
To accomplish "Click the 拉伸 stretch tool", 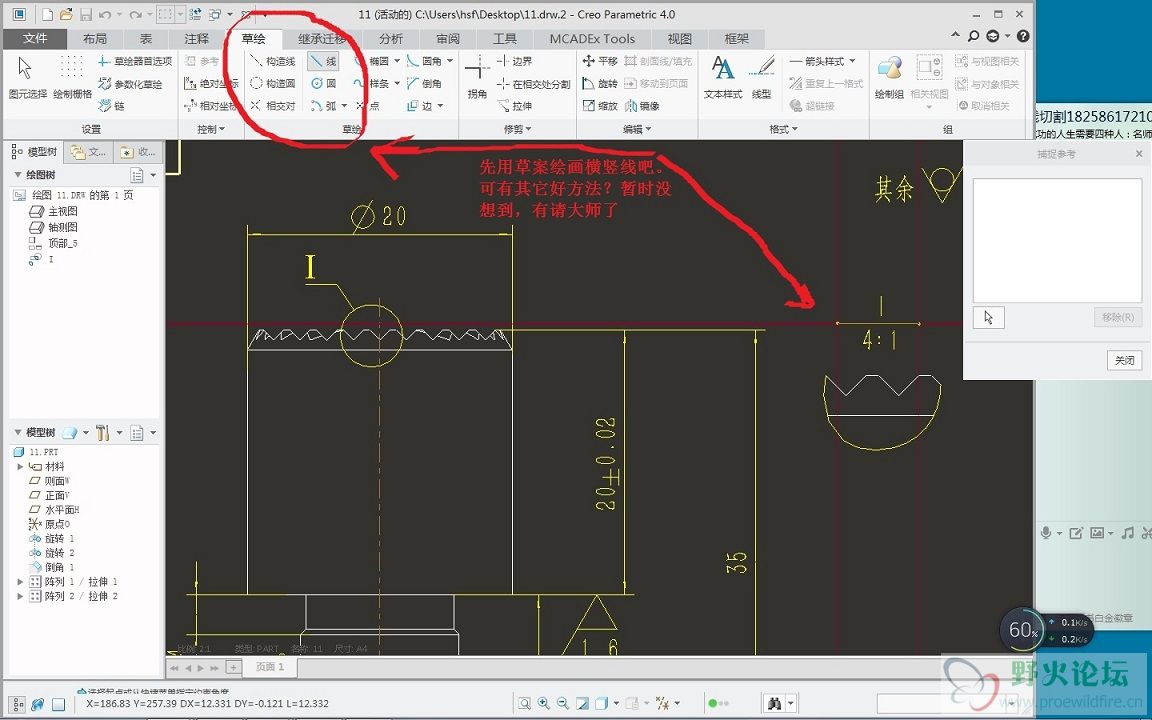I will click(514, 106).
